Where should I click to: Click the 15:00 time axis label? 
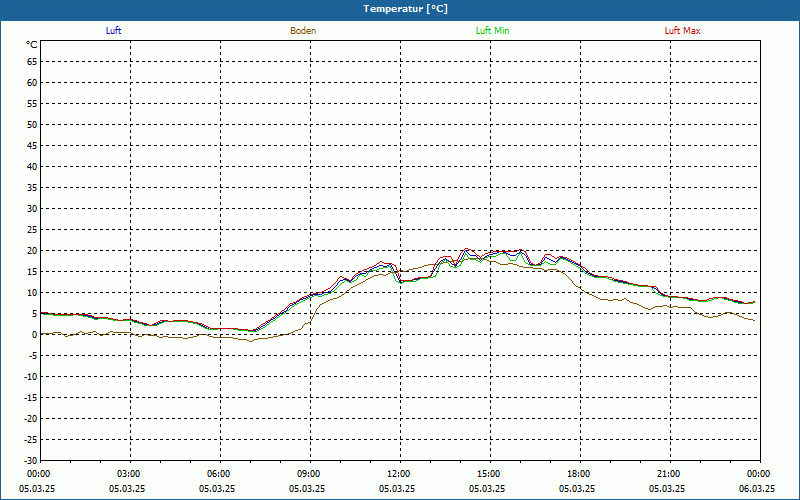pyautogui.click(x=490, y=474)
